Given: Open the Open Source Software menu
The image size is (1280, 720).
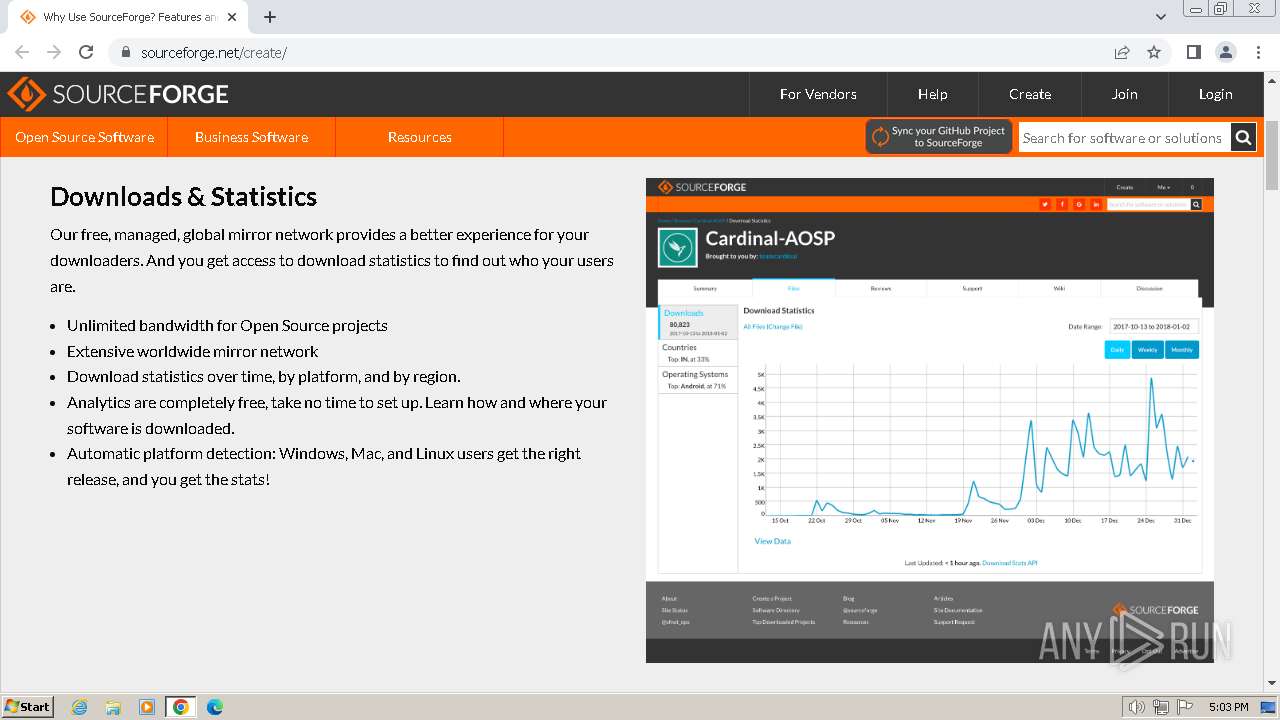Looking at the screenshot, I should point(84,137).
